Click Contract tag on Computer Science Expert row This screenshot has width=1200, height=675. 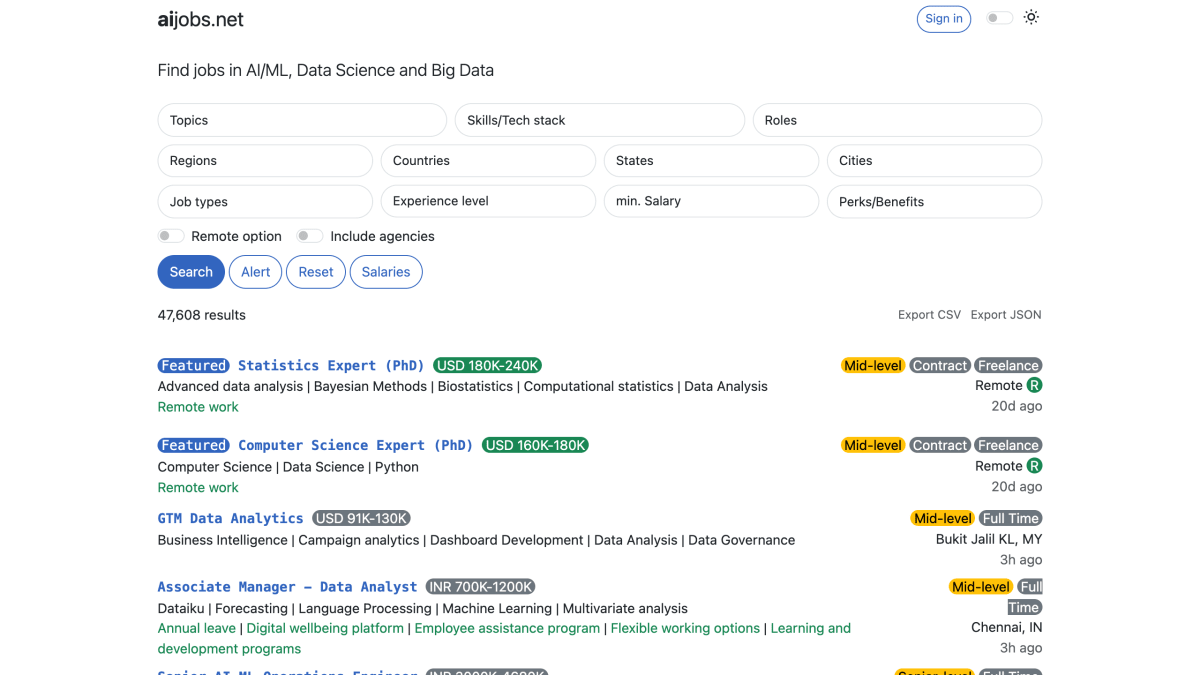(x=940, y=445)
